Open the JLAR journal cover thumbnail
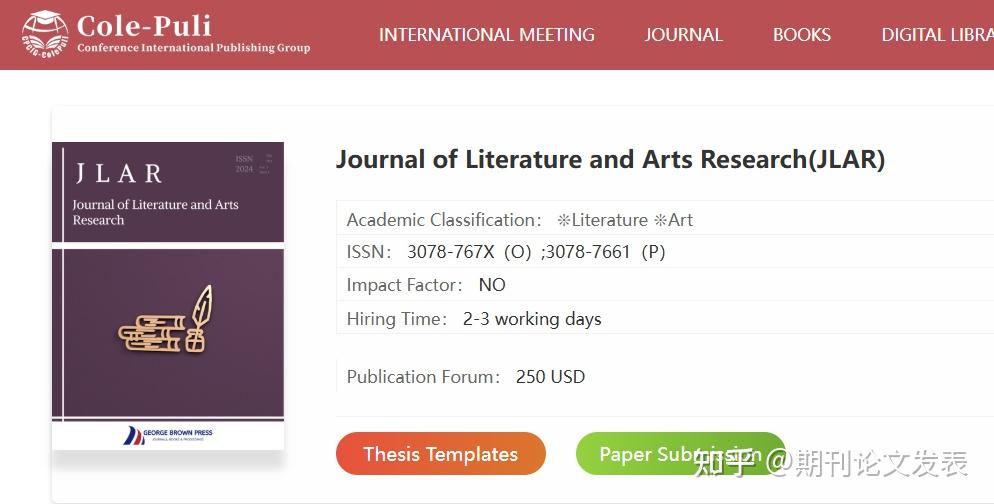This screenshot has width=994, height=504. (168, 296)
